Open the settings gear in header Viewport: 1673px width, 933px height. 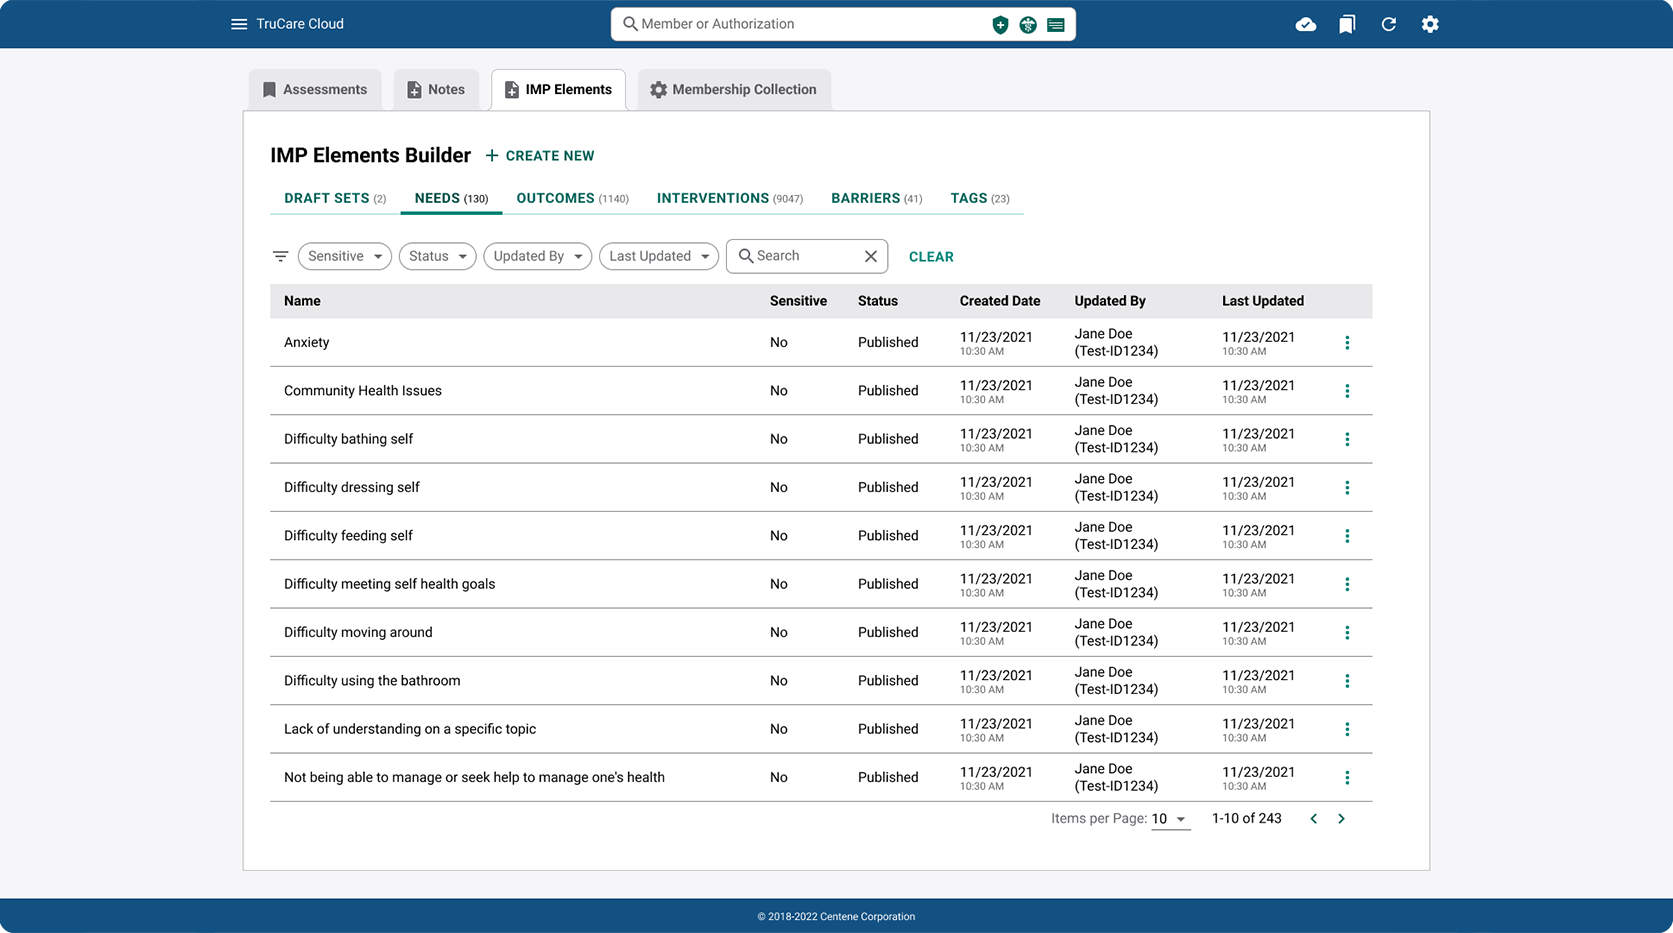[x=1430, y=25]
